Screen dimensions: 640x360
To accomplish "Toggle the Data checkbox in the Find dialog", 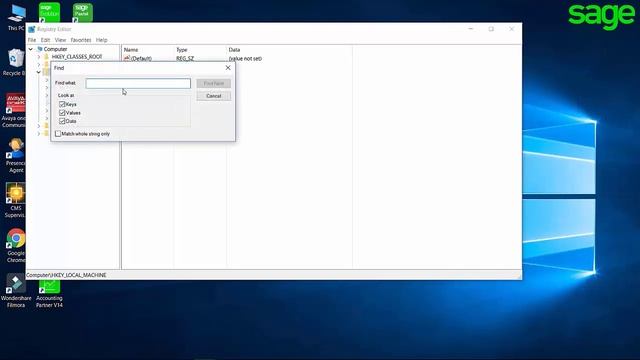I will tap(62, 121).
